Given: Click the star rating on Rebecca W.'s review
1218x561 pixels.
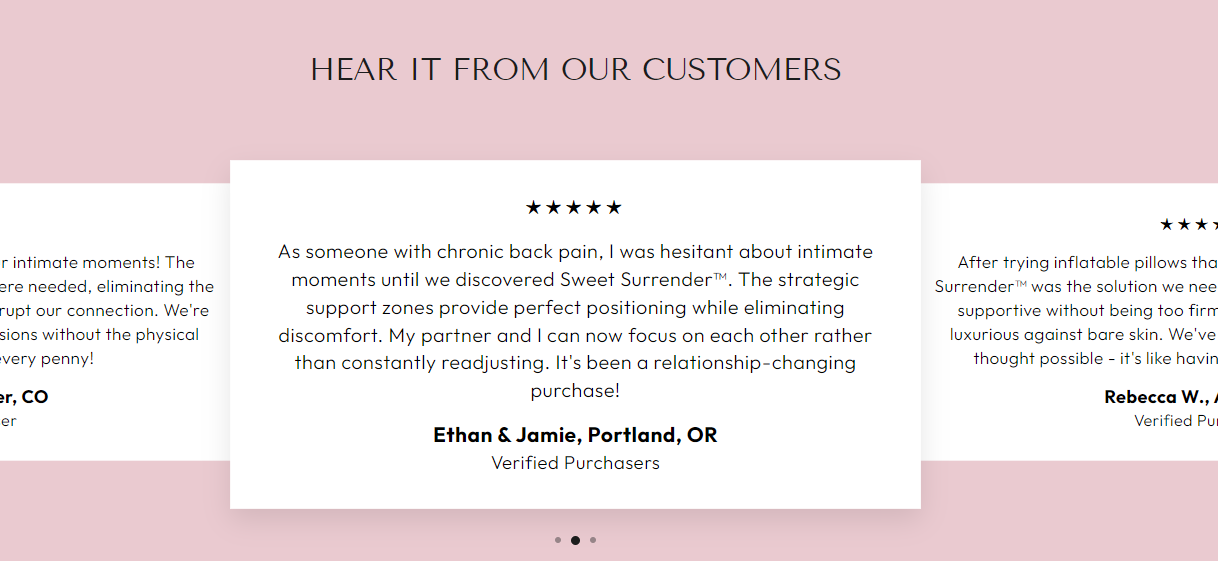Looking at the screenshot, I should pos(1188,225).
